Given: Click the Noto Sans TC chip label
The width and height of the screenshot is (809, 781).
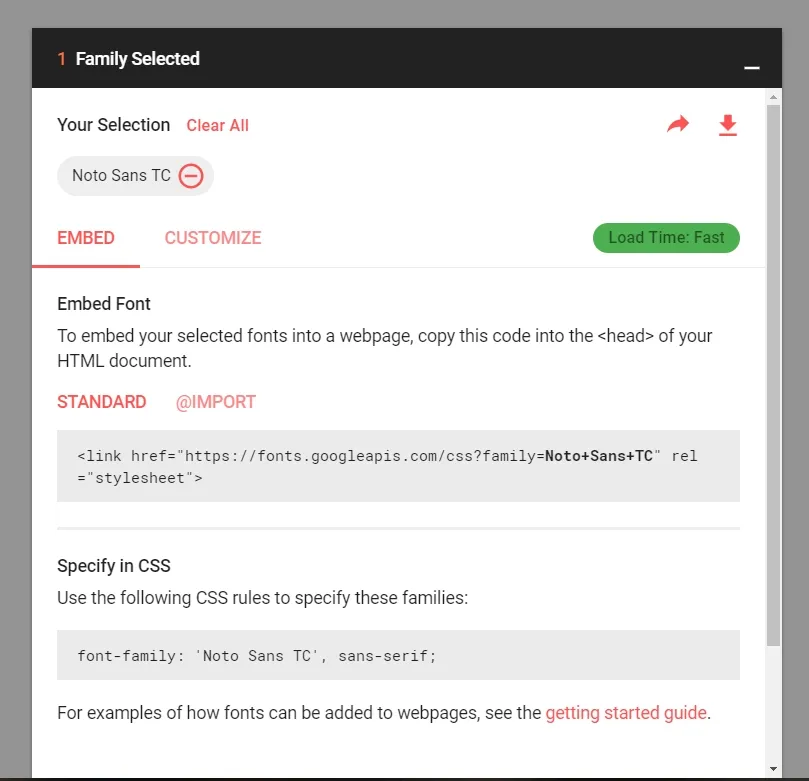Looking at the screenshot, I should [121, 175].
